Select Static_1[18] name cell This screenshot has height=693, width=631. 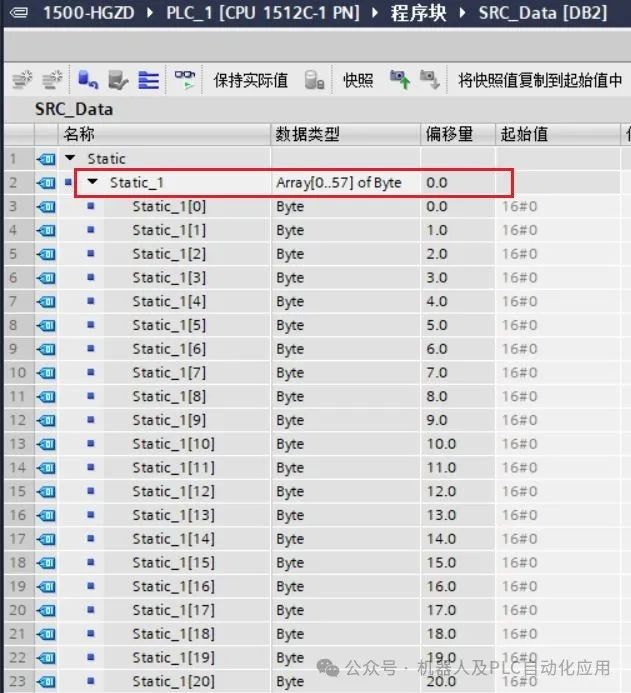tap(187, 634)
